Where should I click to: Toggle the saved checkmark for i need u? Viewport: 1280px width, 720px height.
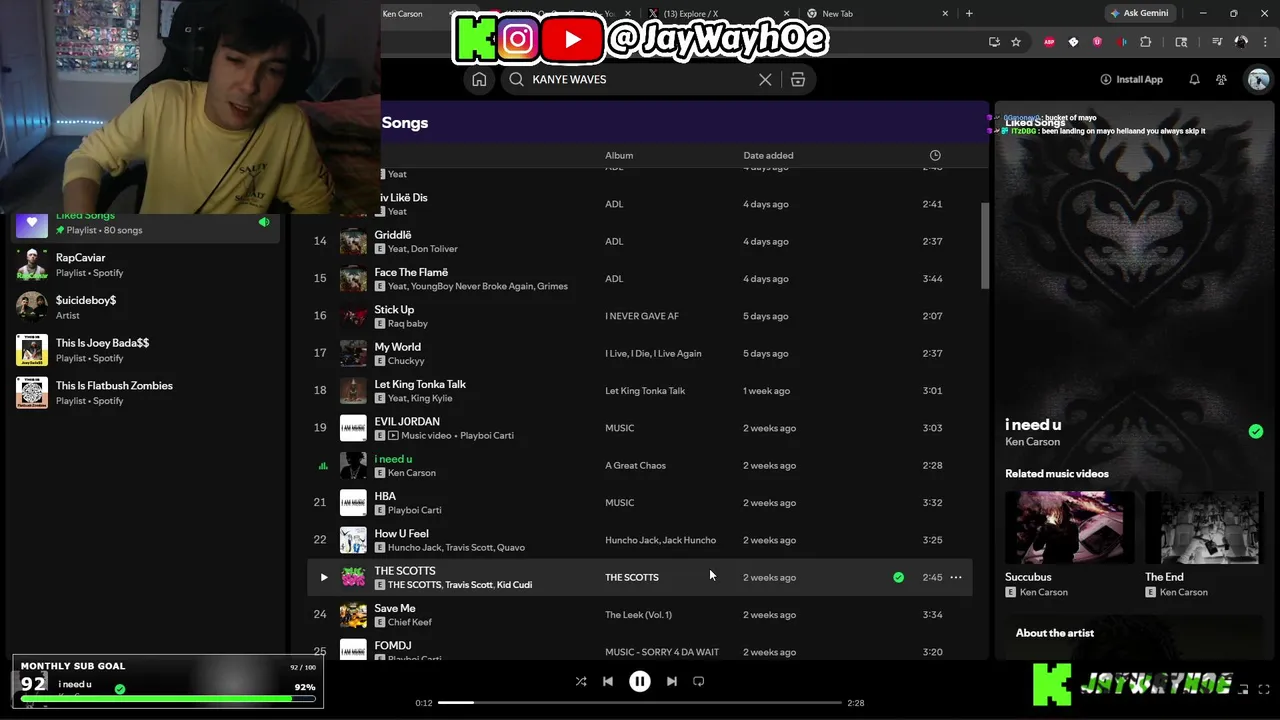tap(1256, 431)
